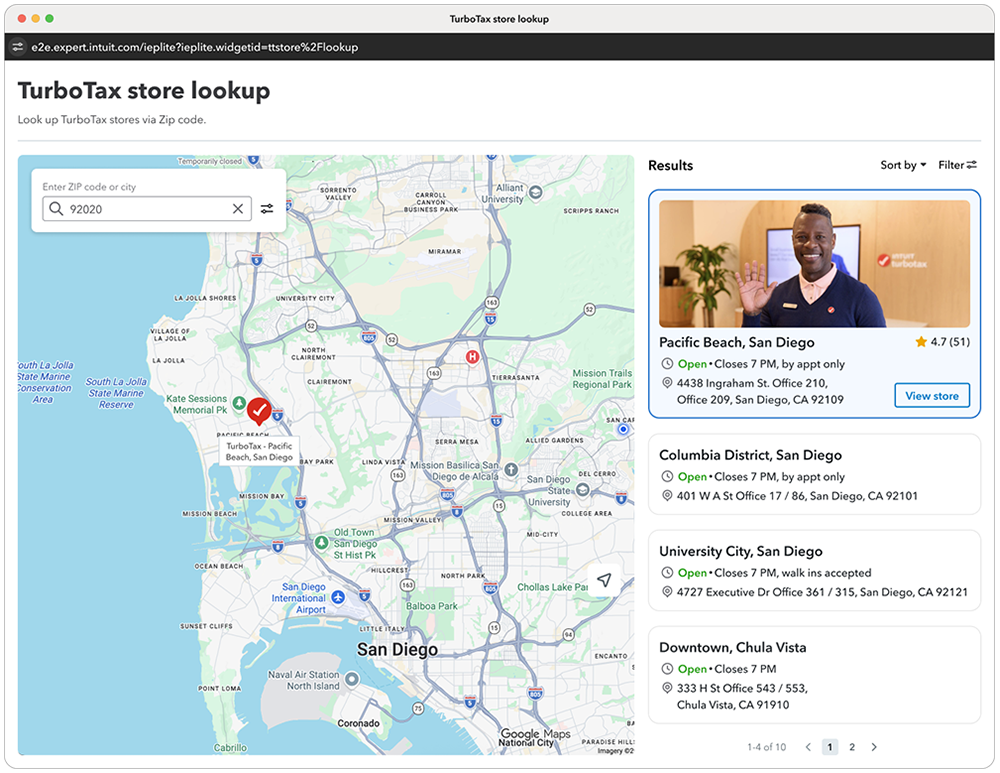Open the Downtown, Chula Vista result
Viewport: 1000px width, 773px height.
pos(814,675)
